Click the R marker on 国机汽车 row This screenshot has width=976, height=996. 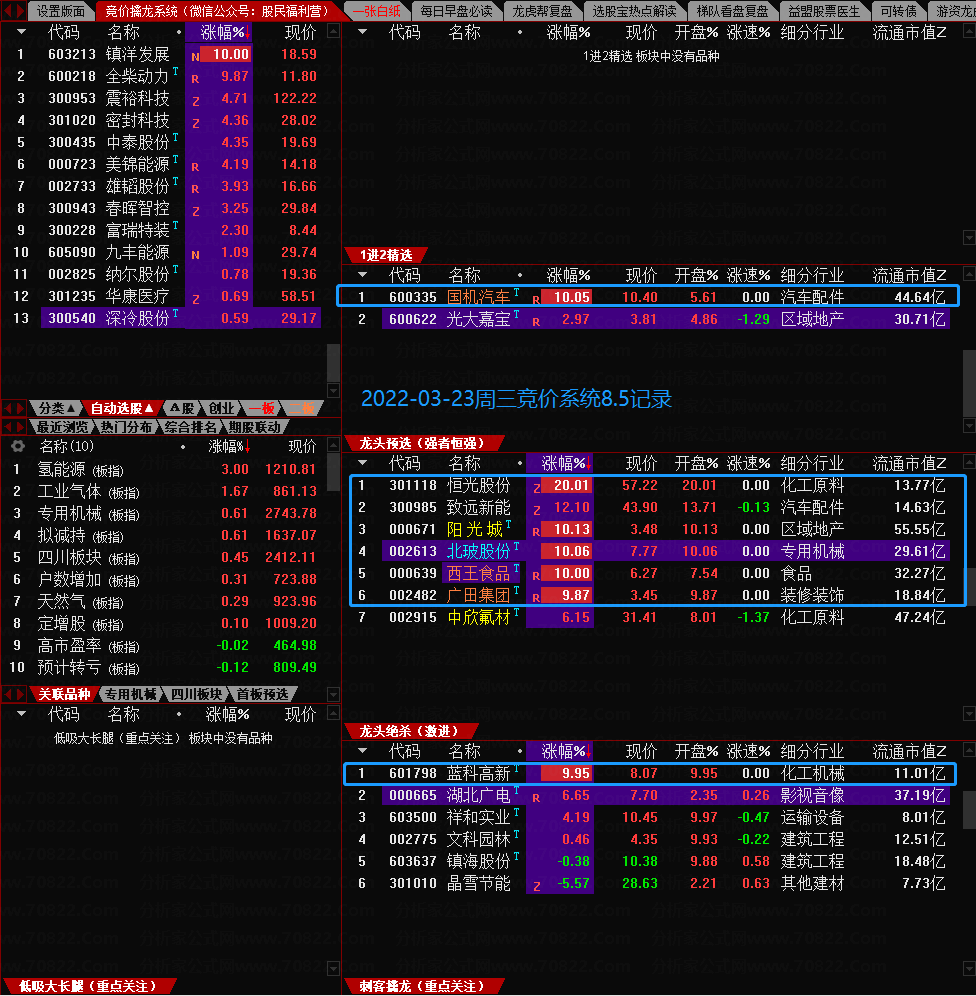(x=536, y=298)
